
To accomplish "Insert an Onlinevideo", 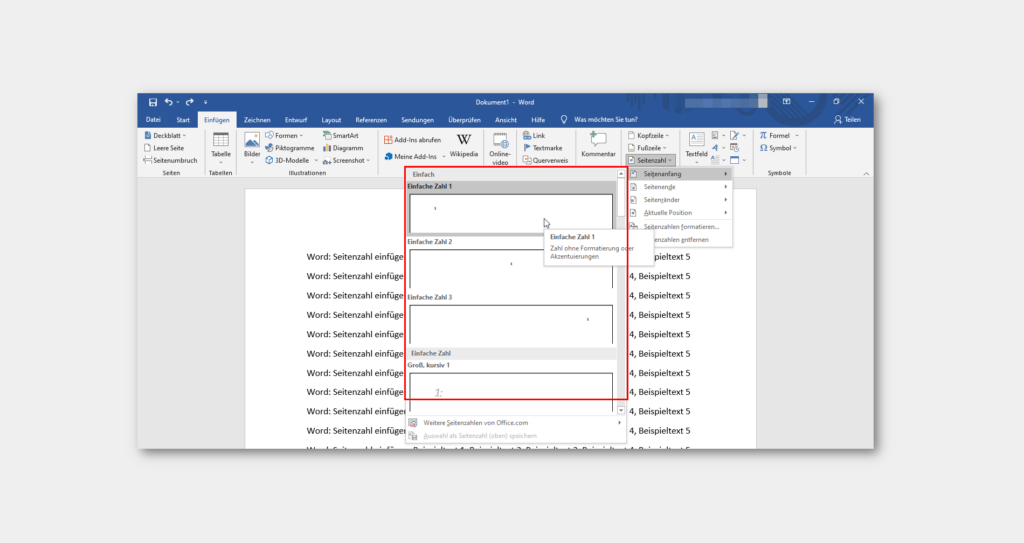I will [500, 147].
